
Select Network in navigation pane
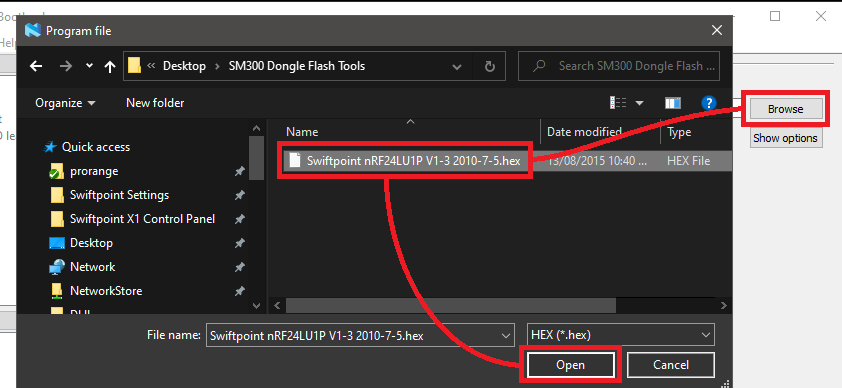click(92, 267)
